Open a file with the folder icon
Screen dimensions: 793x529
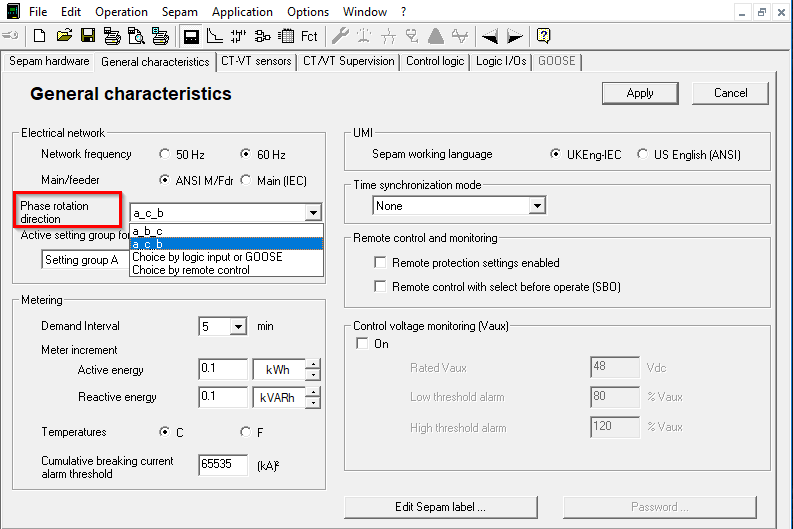click(x=64, y=36)
